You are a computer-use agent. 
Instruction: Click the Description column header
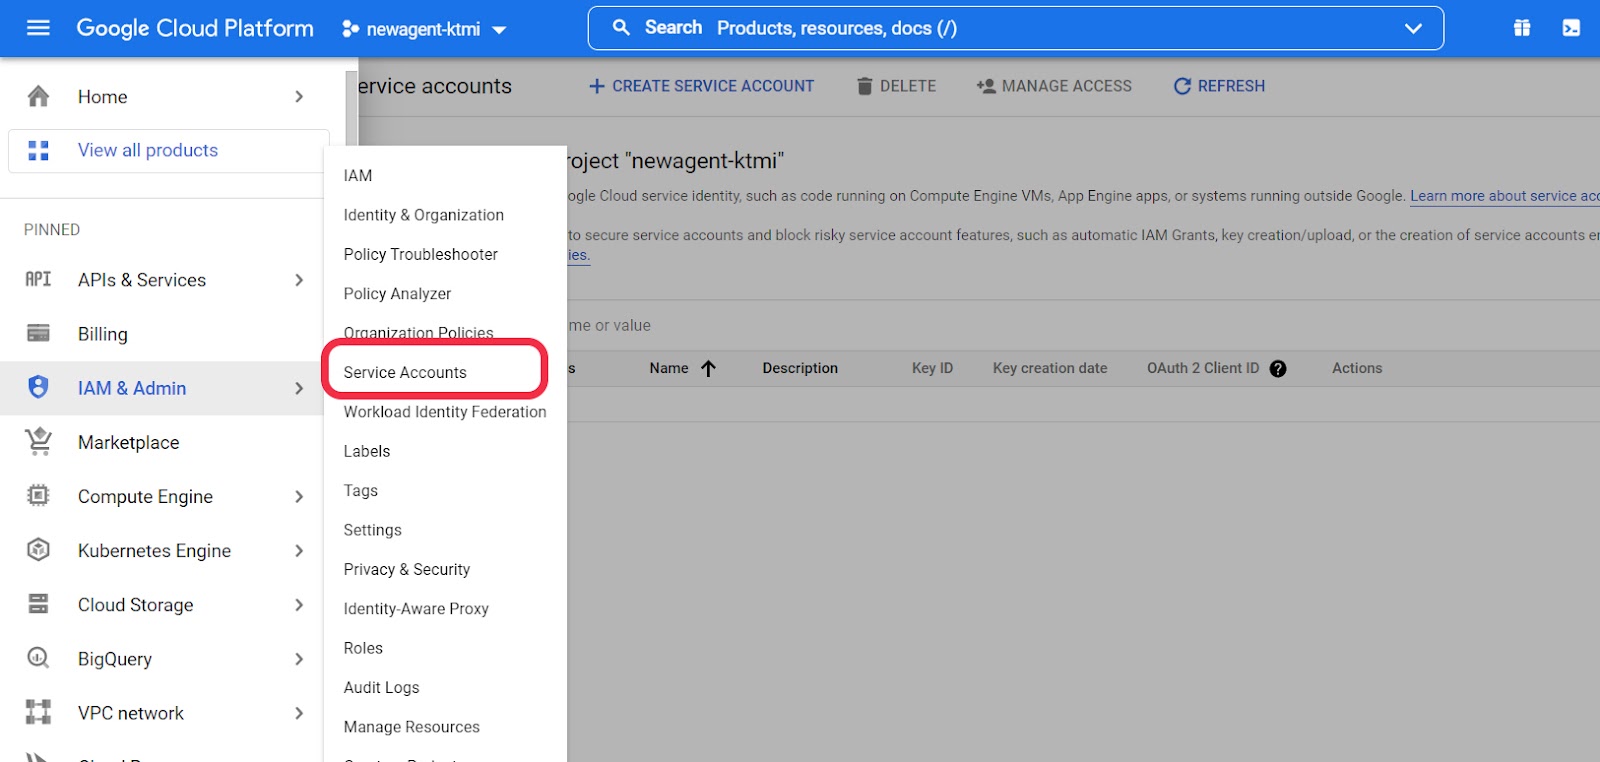click(800, 368)
